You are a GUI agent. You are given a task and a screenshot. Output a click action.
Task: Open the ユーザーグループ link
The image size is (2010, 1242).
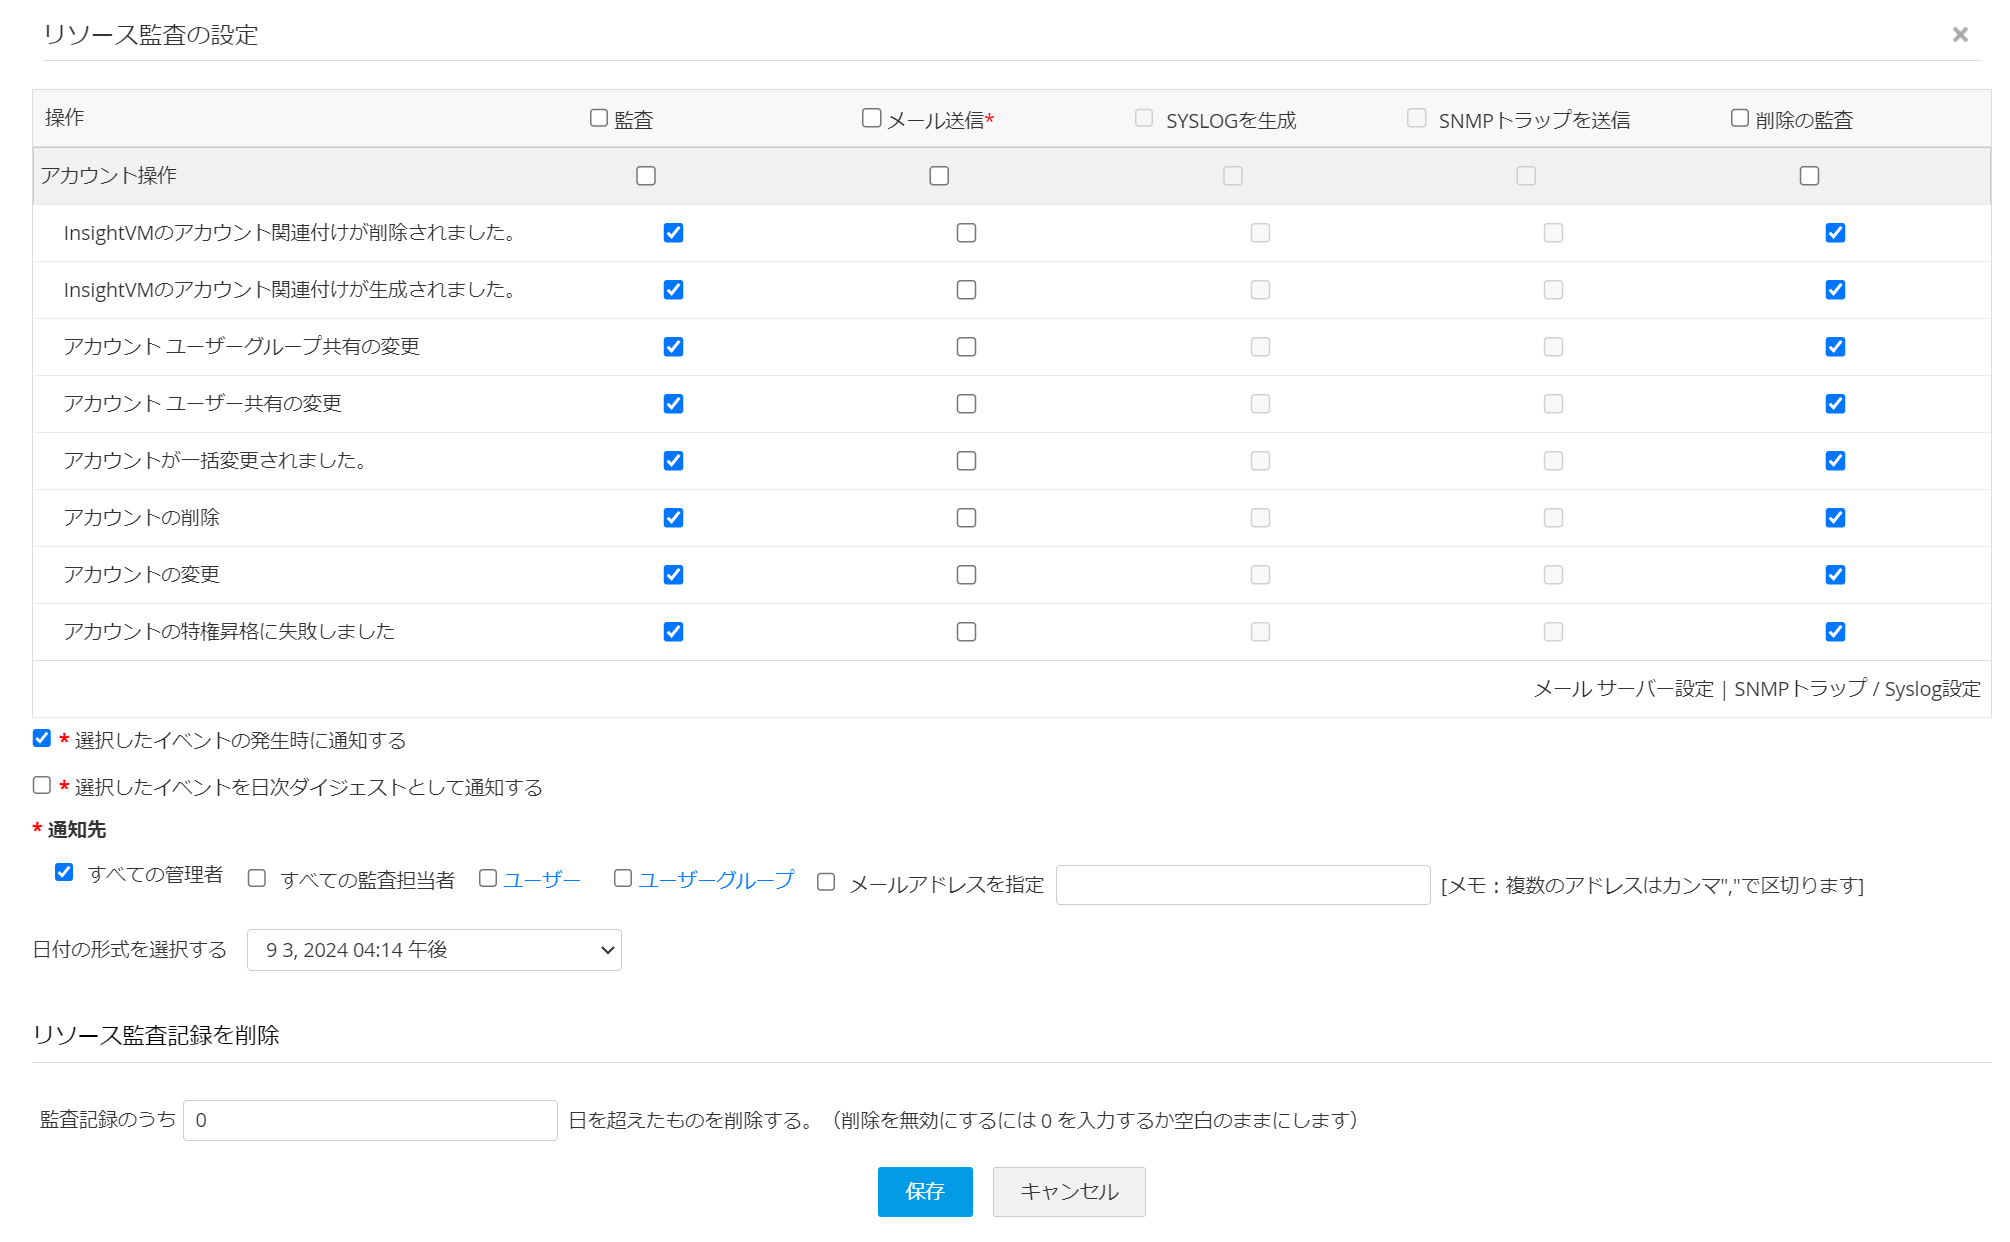[x=715, y=879]
